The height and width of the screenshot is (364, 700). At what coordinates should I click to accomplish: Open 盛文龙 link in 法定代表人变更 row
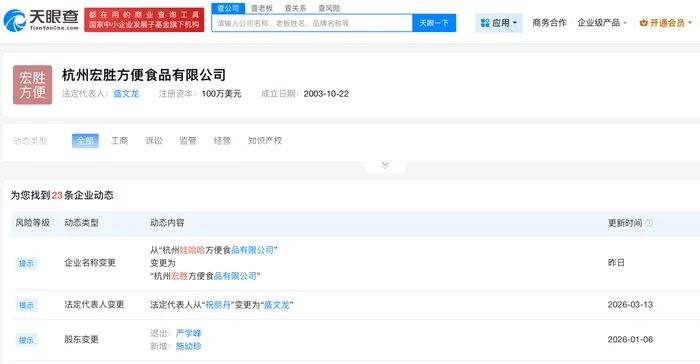coord(277,305)
